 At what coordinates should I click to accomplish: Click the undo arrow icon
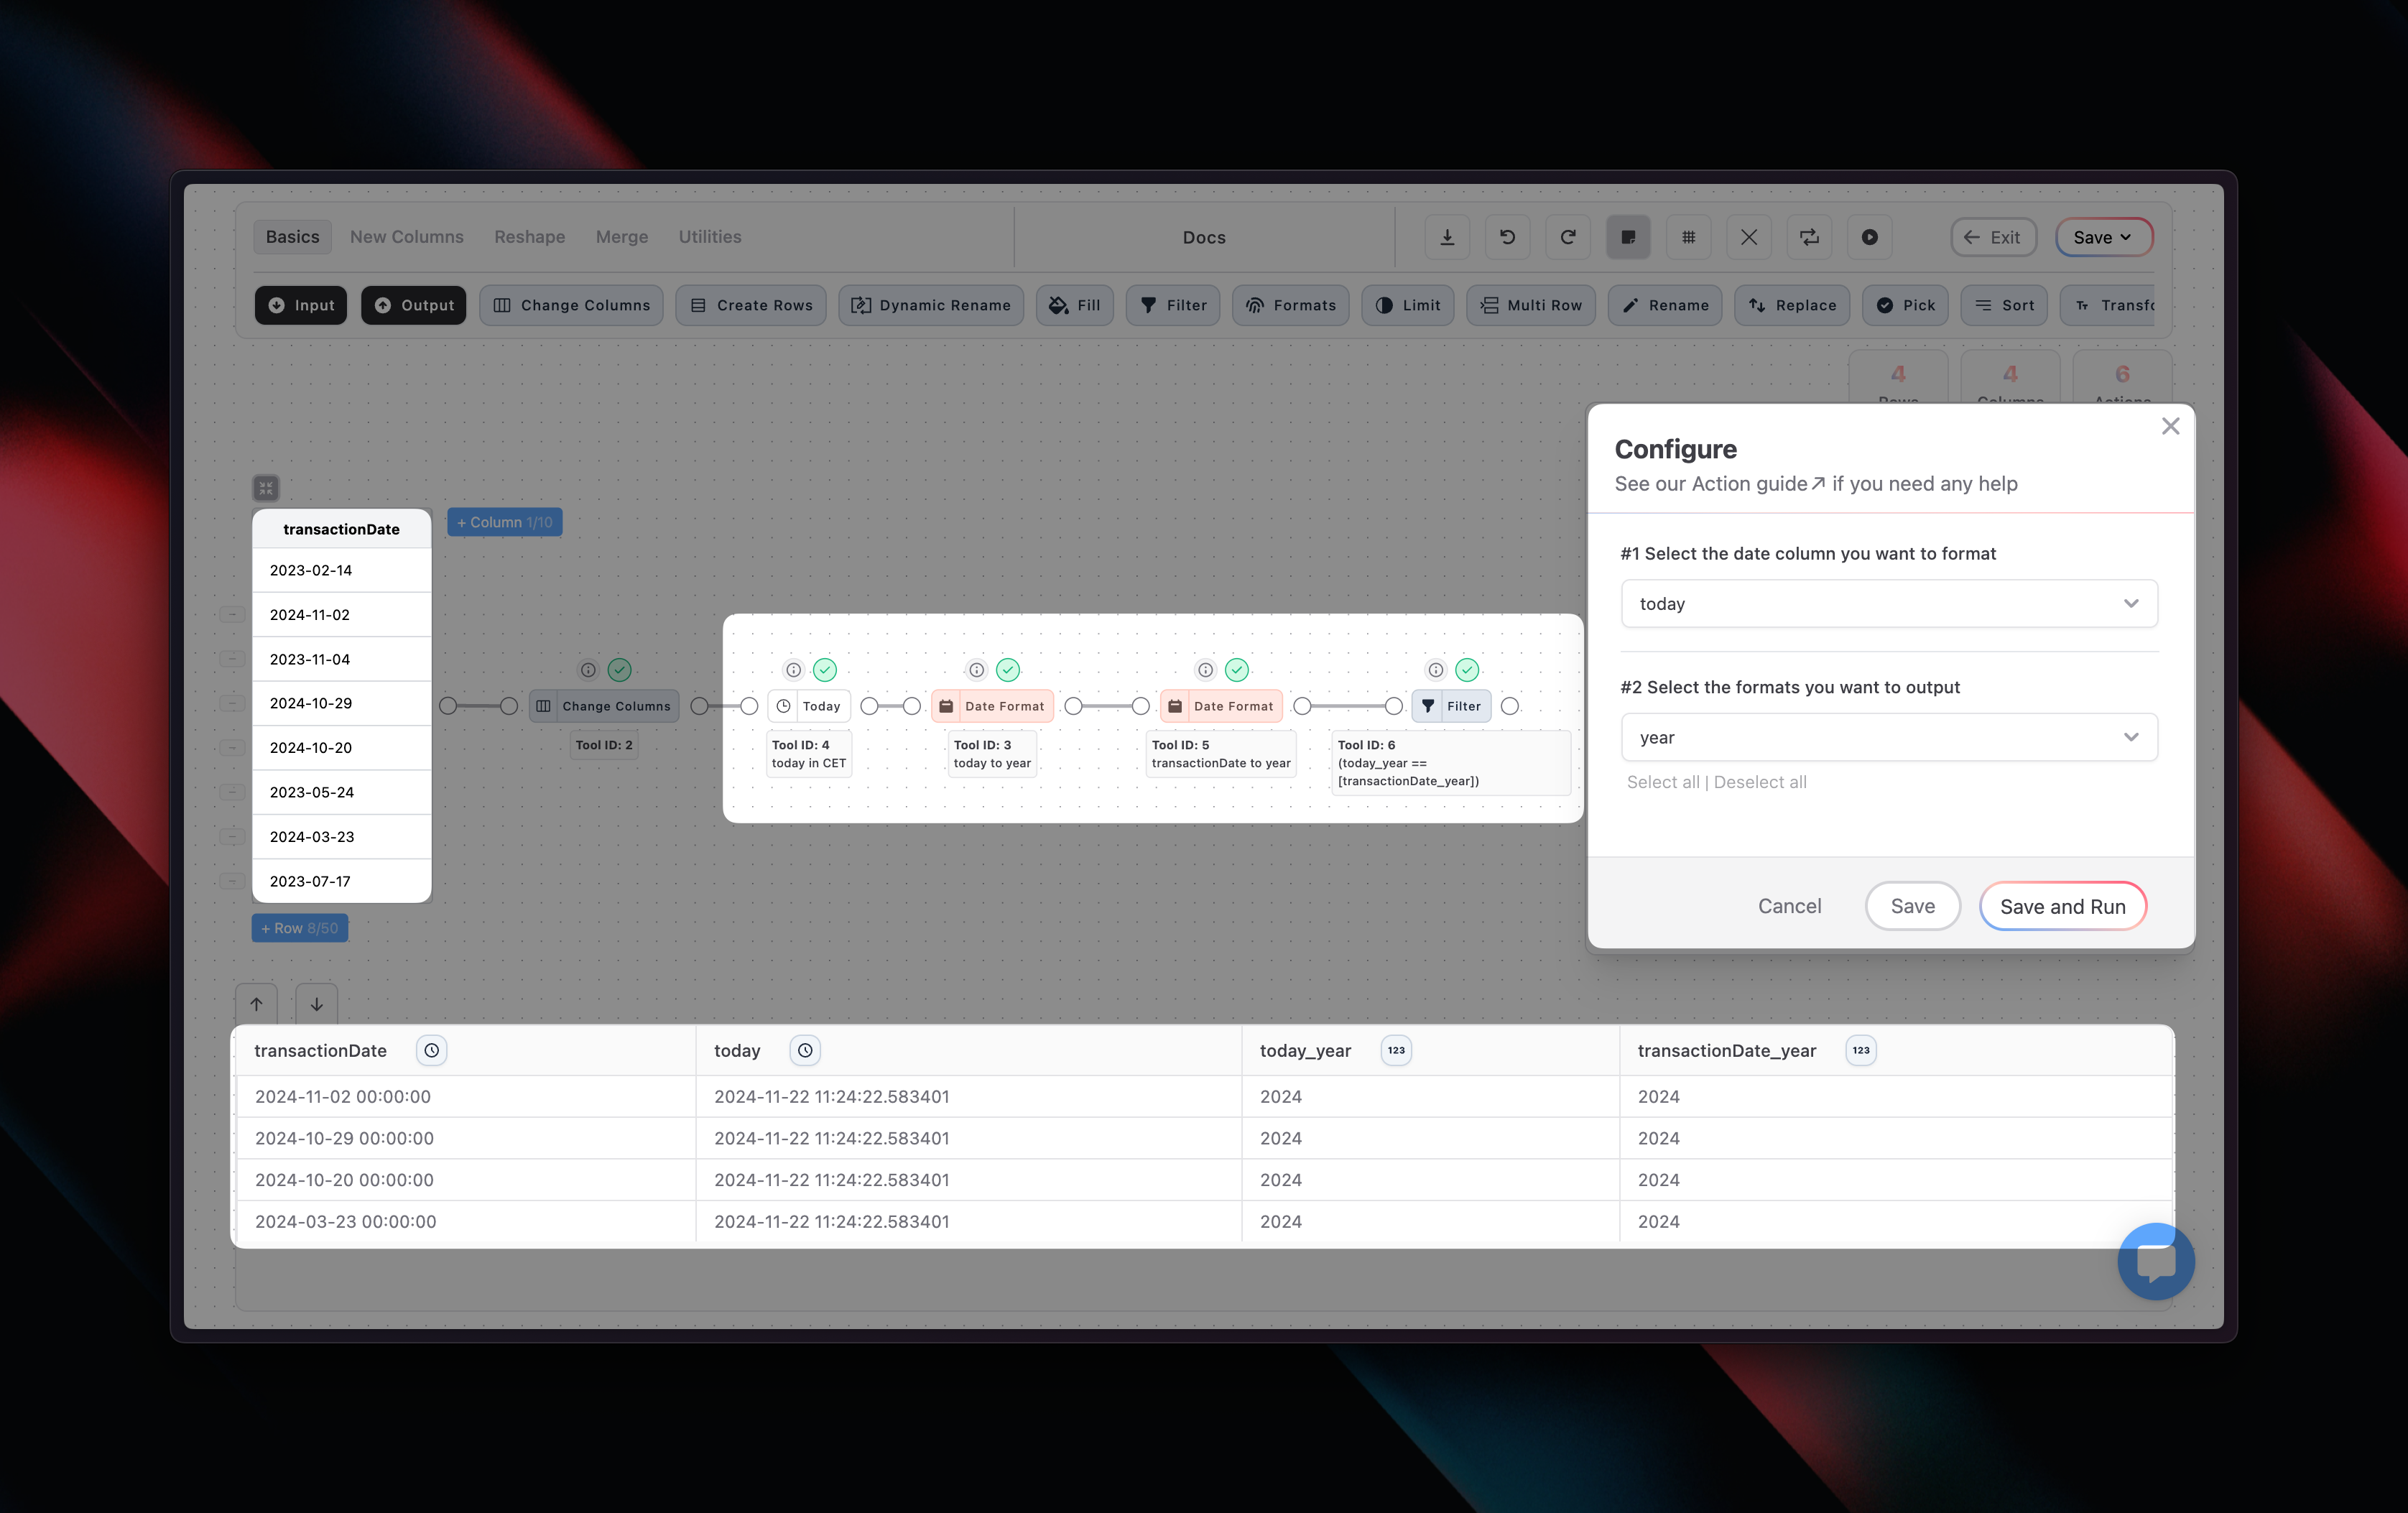click(x=1507, y=237)
